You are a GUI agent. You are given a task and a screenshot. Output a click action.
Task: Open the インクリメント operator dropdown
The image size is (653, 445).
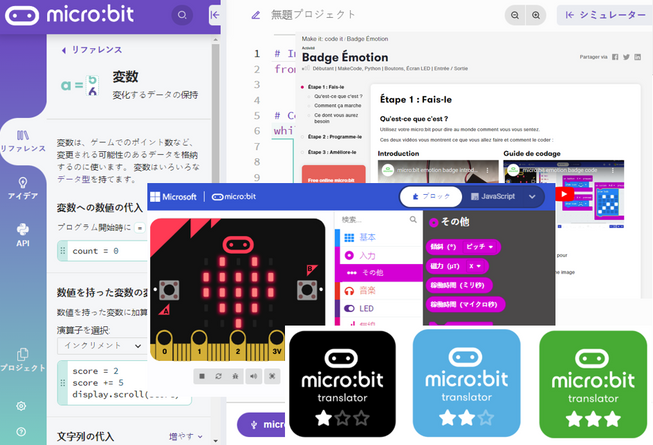coord(102,346)
